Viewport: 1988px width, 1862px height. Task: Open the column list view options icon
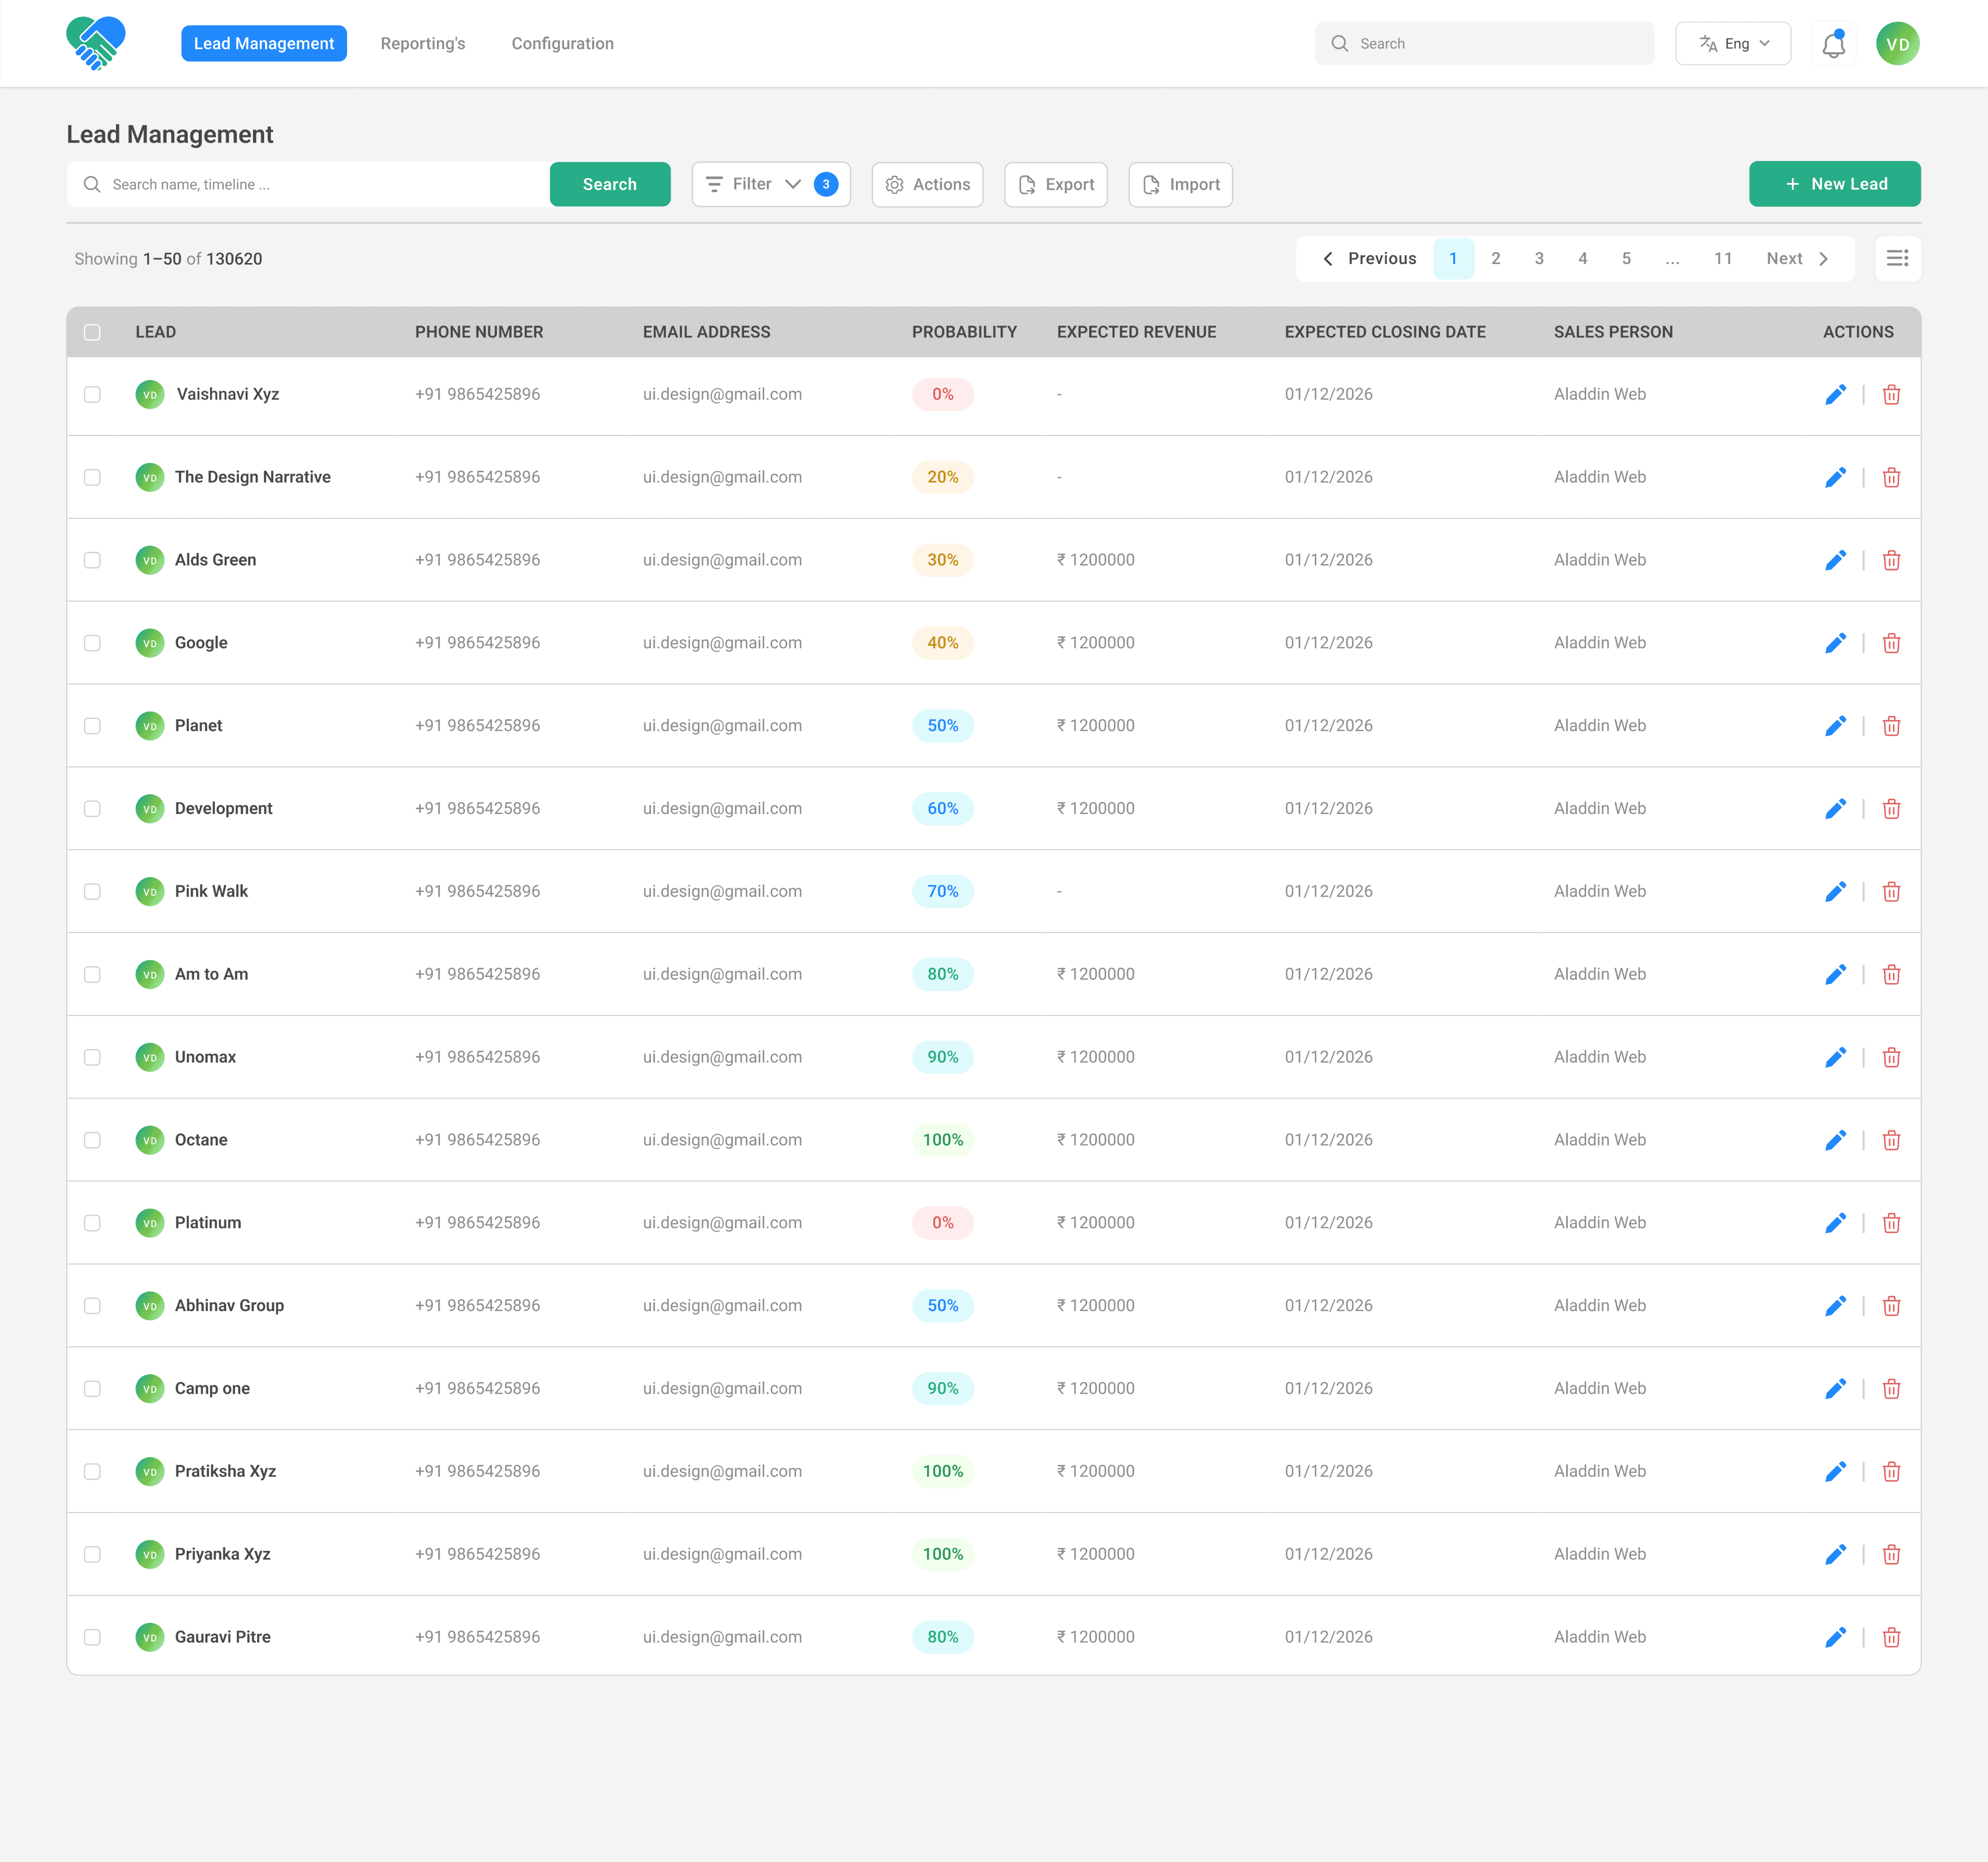[x=1897, y=258]
